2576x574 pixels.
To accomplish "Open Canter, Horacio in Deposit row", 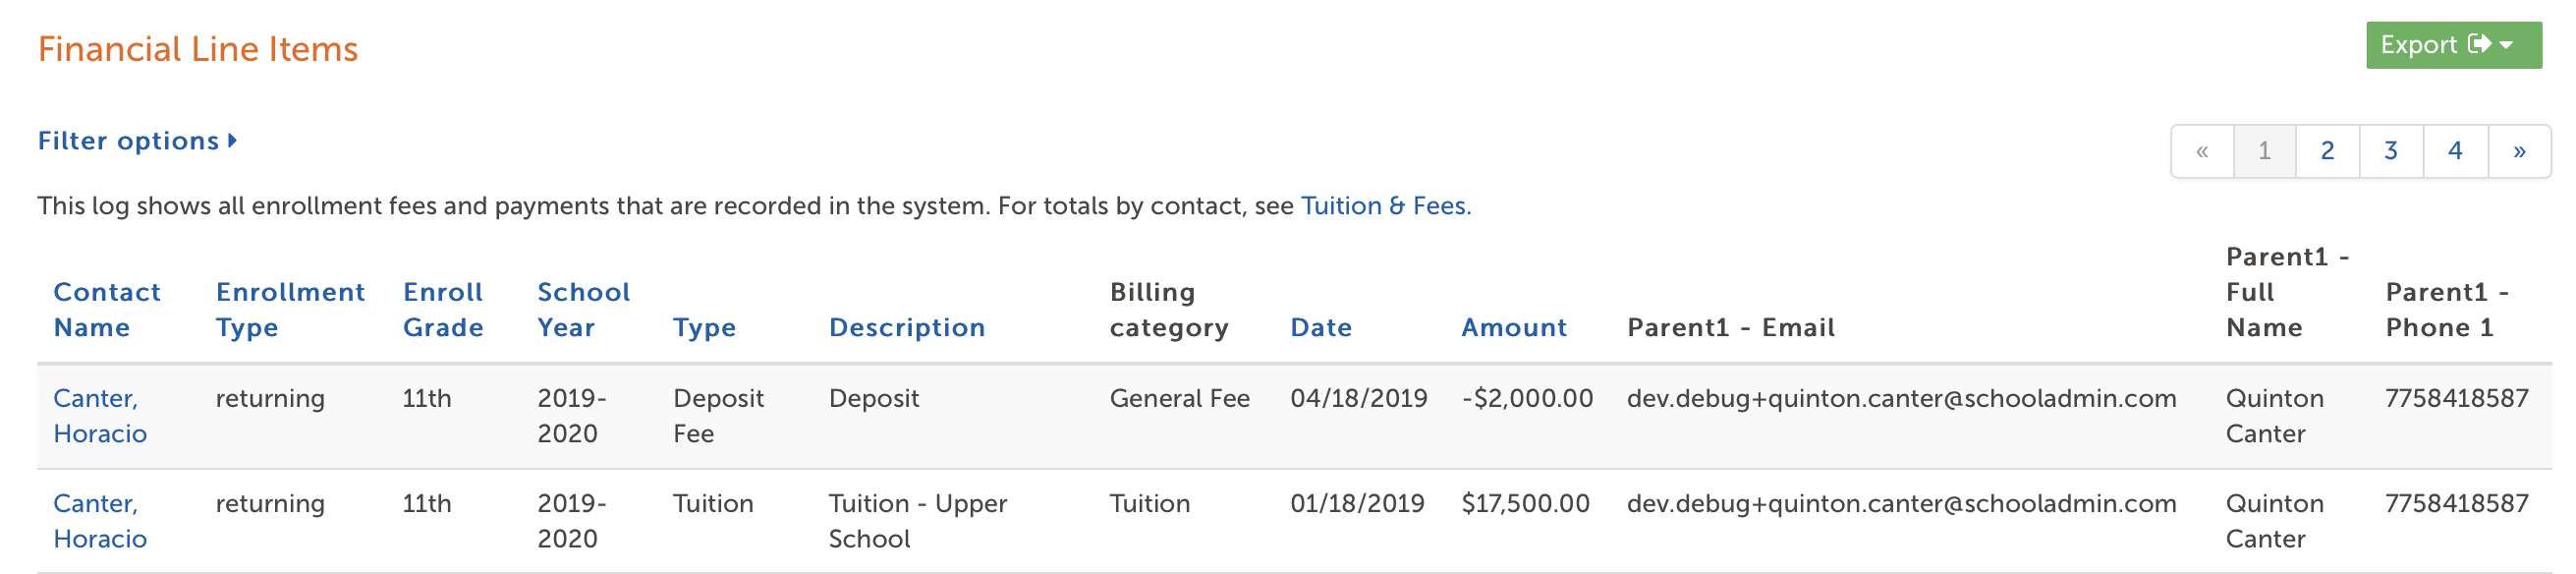I will pos(100,416).
